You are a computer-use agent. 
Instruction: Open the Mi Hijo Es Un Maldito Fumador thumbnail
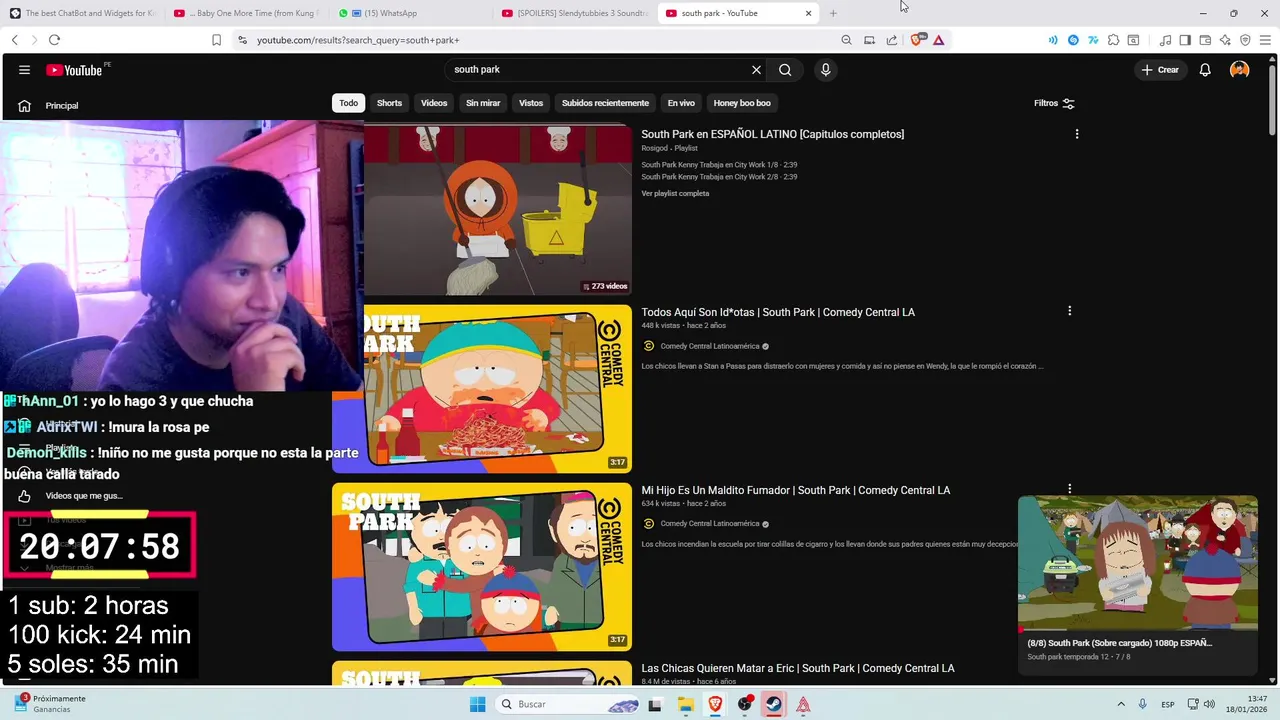482,567
